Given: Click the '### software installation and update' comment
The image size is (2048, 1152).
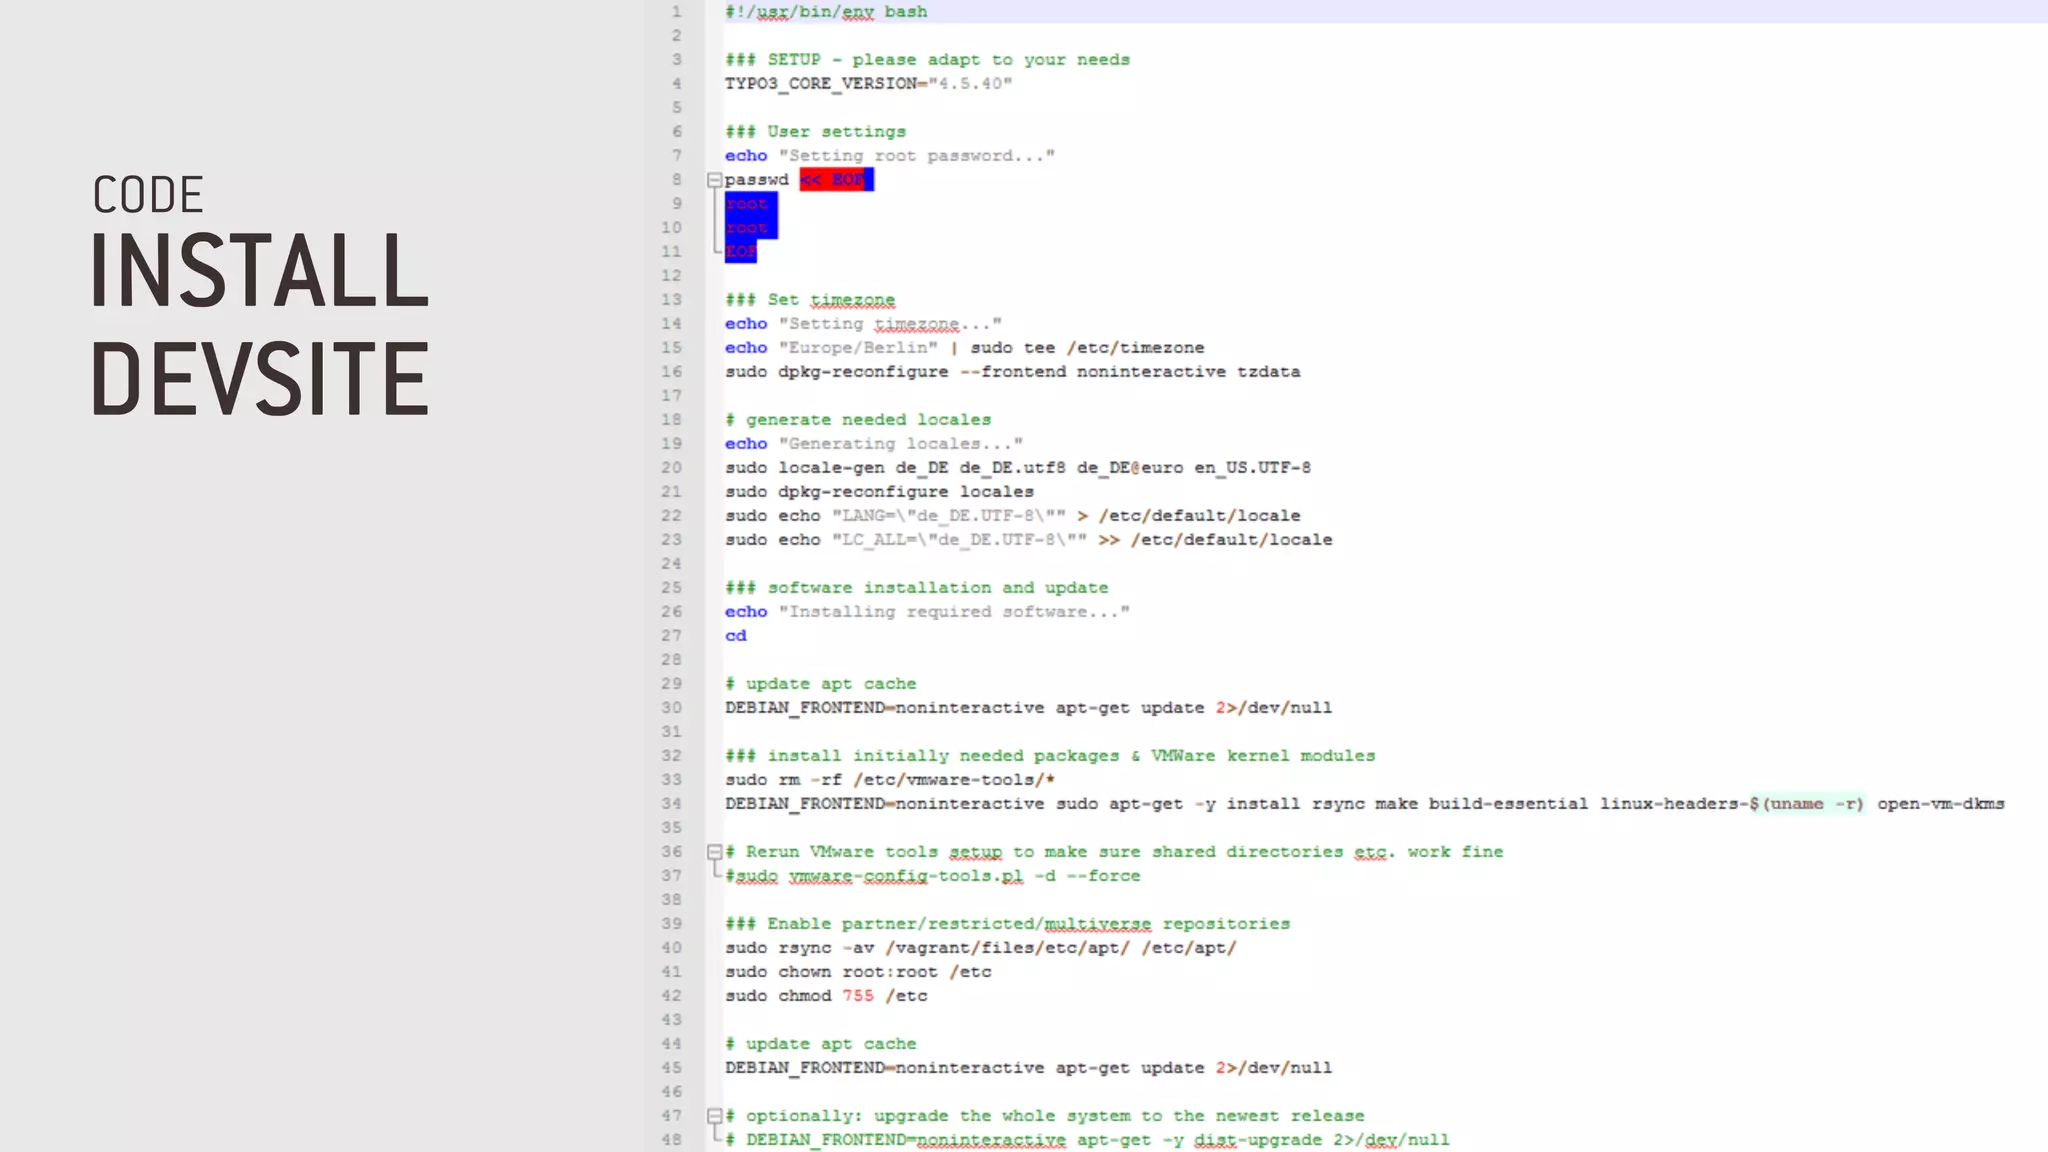Looking at the screenshot, I should tap(916, 588).
